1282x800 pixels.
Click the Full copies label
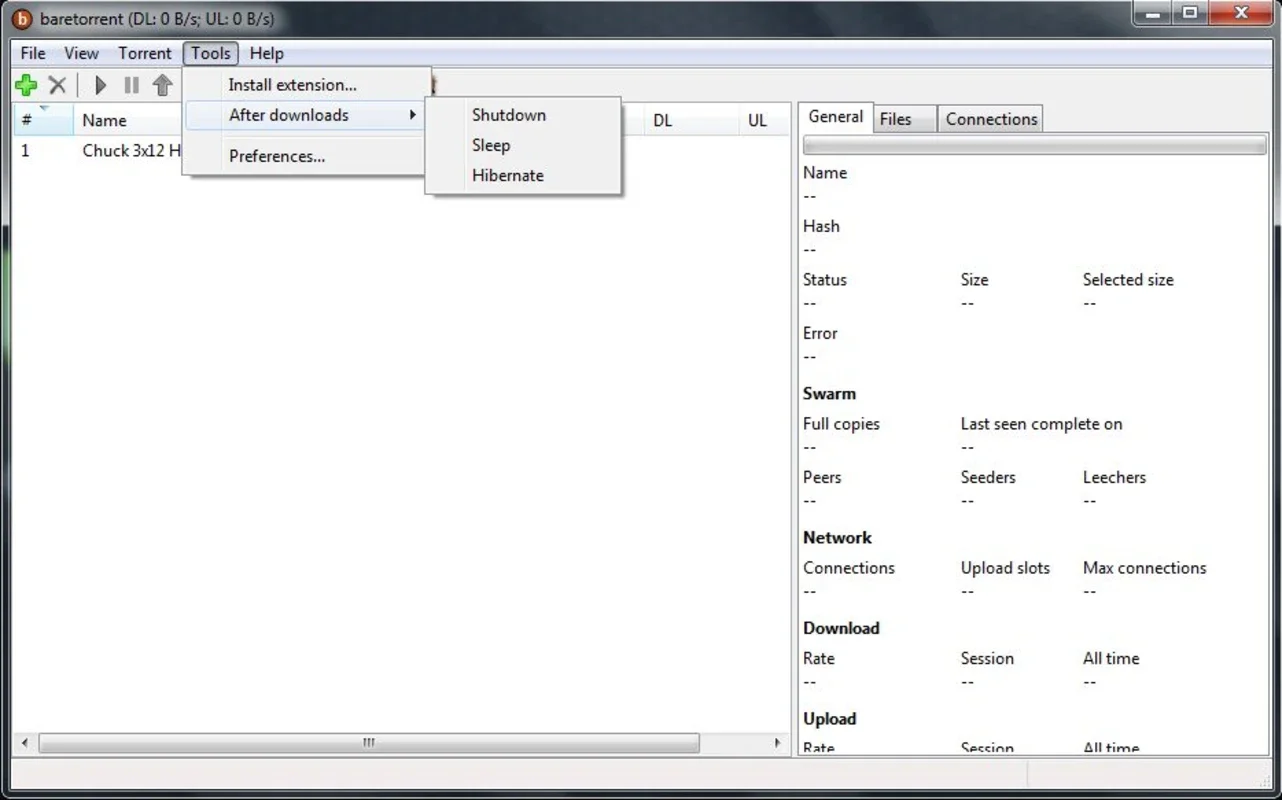tap(841, 424)
